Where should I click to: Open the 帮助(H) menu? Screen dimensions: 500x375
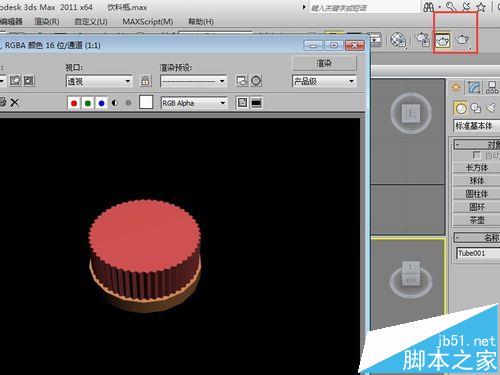click(201, 22)
